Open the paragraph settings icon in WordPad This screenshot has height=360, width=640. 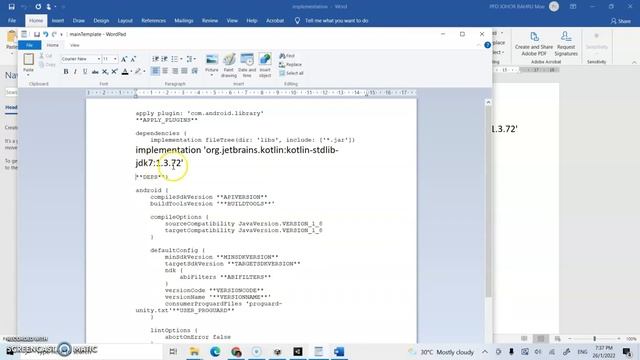(195, 71)
